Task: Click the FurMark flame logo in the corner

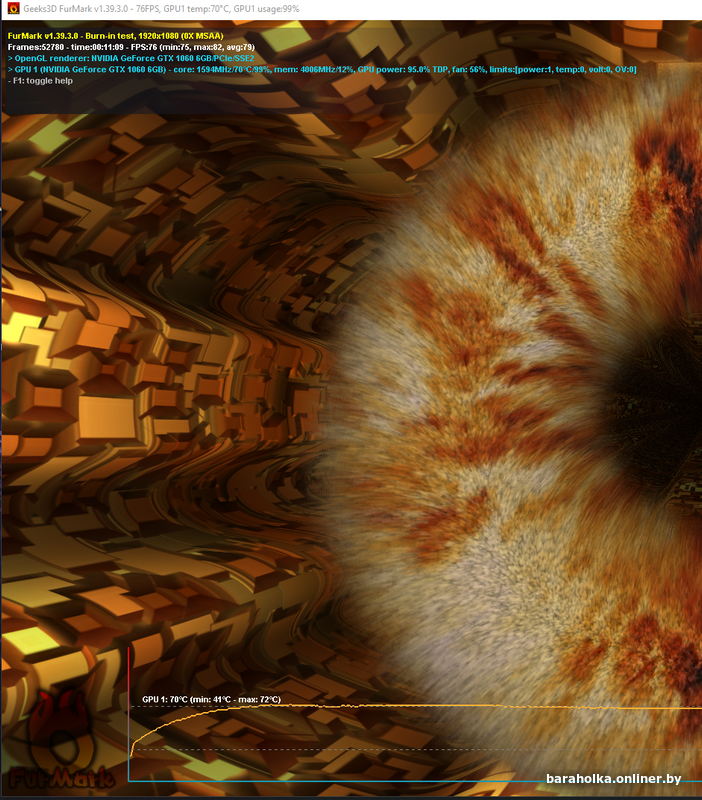Action: click(61, 739)
